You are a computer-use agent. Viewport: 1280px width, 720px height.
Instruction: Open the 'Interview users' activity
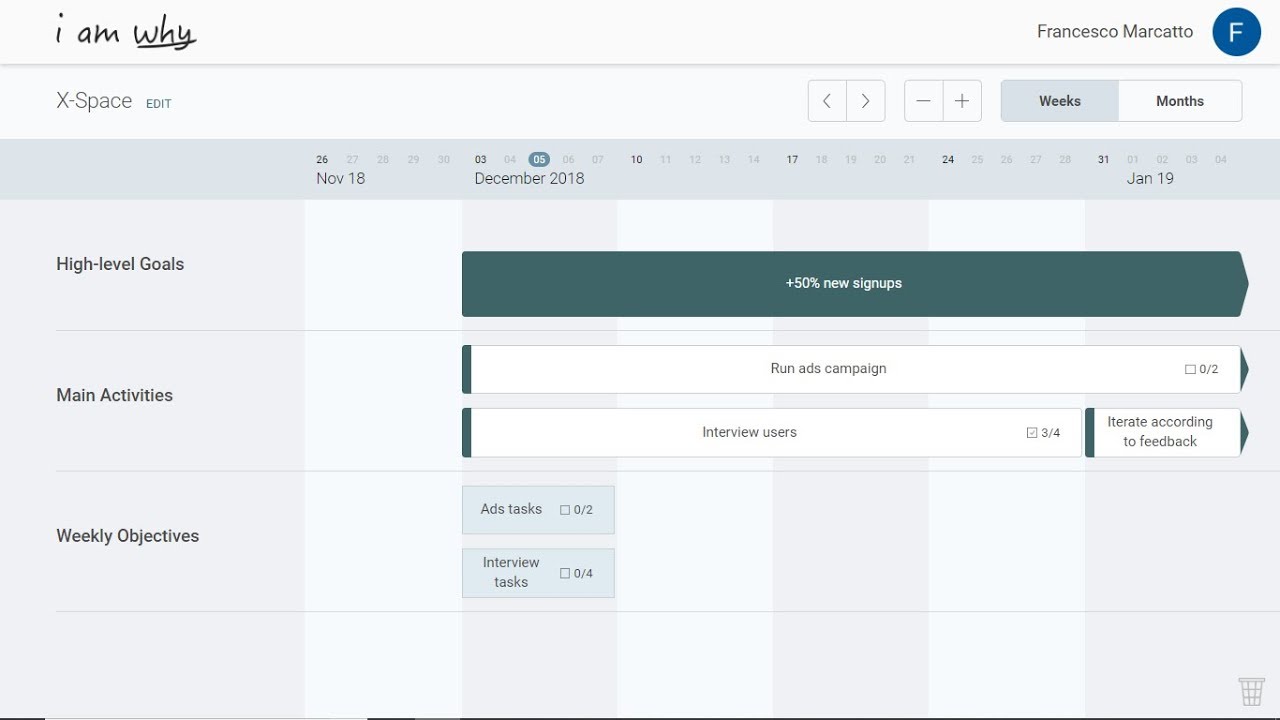[771, 433]
